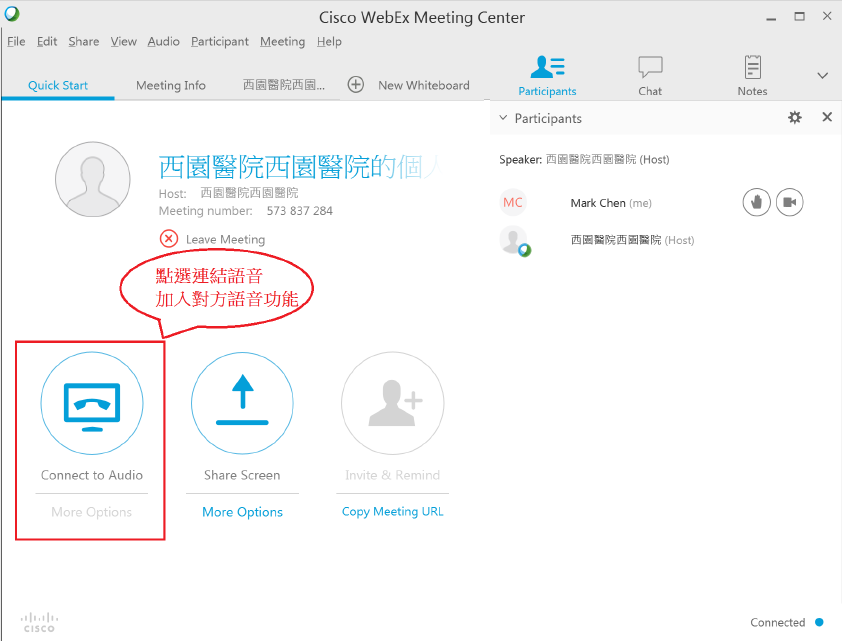Expand more panel options chevron
842x641 pixels.
(823, 76)
